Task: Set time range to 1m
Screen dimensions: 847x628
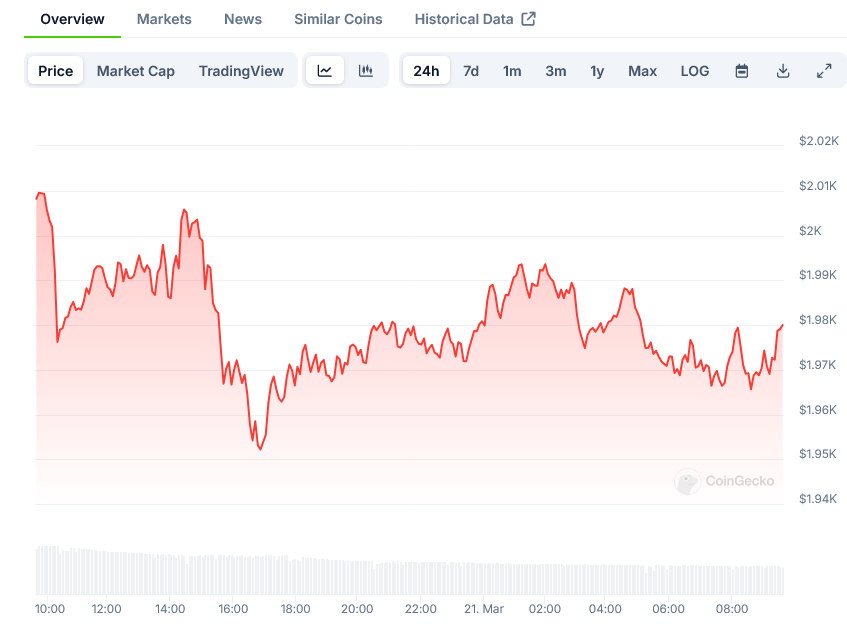Action: (x=512, y=71)
